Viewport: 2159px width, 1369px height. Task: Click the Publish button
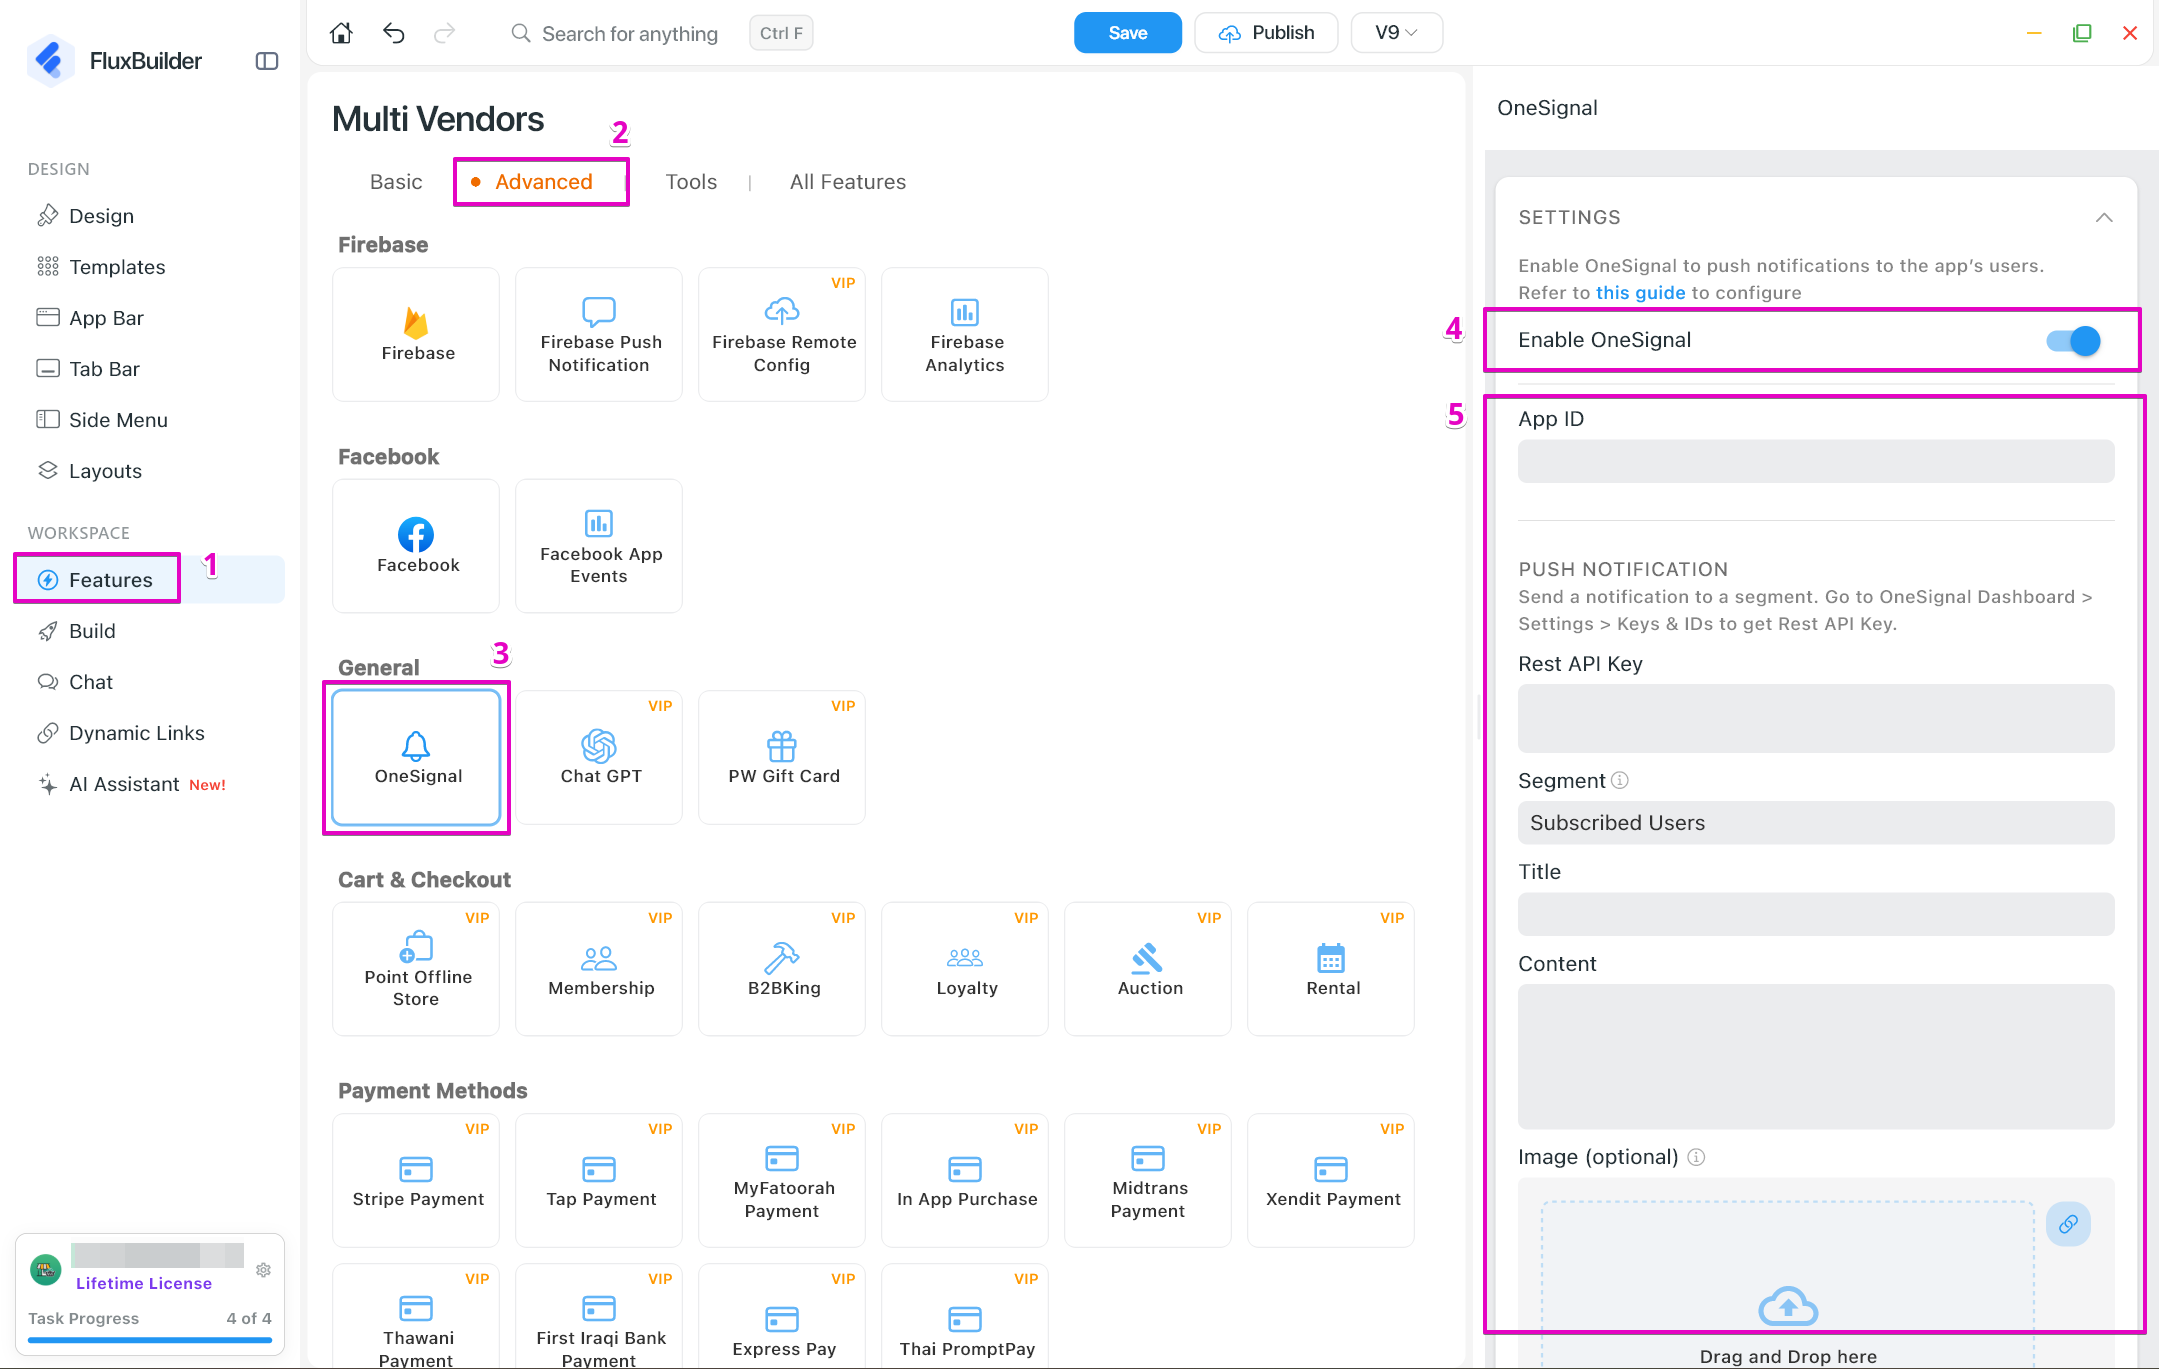point(1266,33)
